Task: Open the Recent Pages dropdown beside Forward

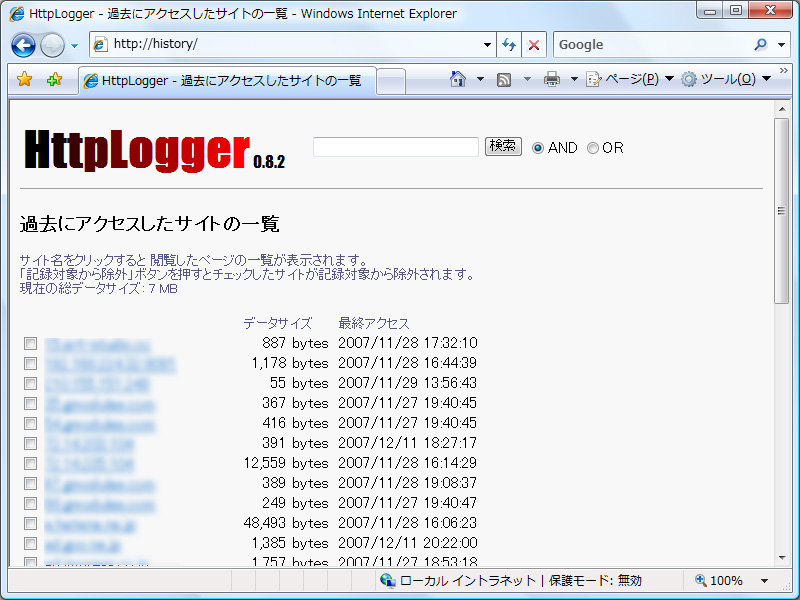Action: point(74,45)
